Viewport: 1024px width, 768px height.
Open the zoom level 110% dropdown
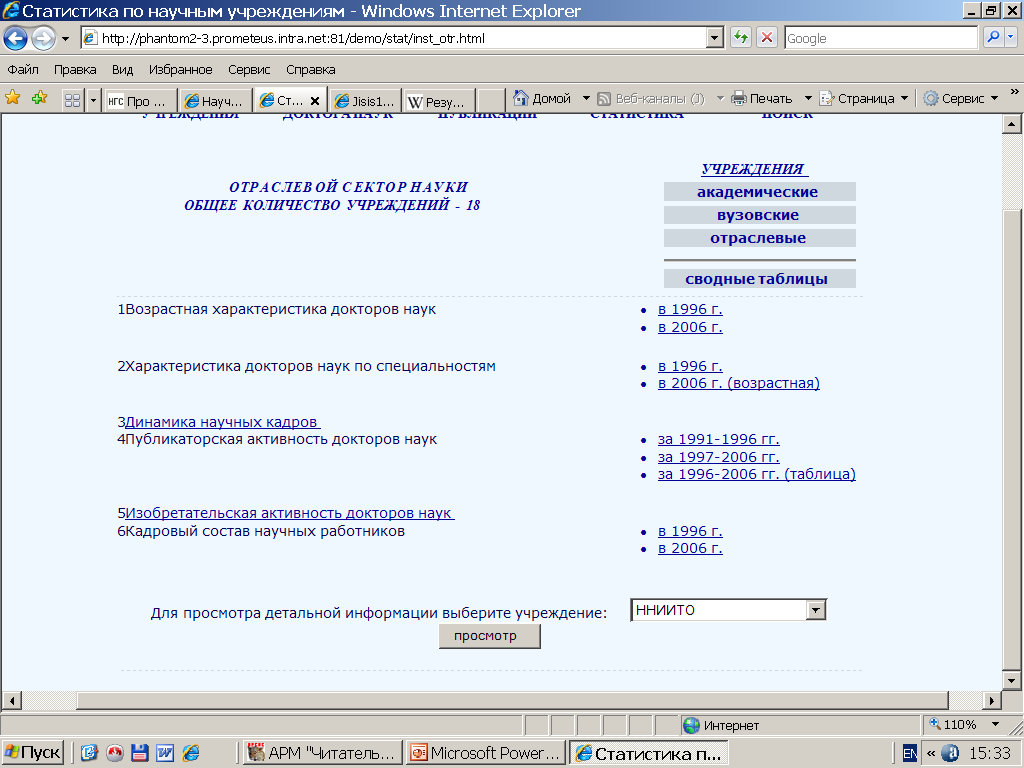[995, 725]
